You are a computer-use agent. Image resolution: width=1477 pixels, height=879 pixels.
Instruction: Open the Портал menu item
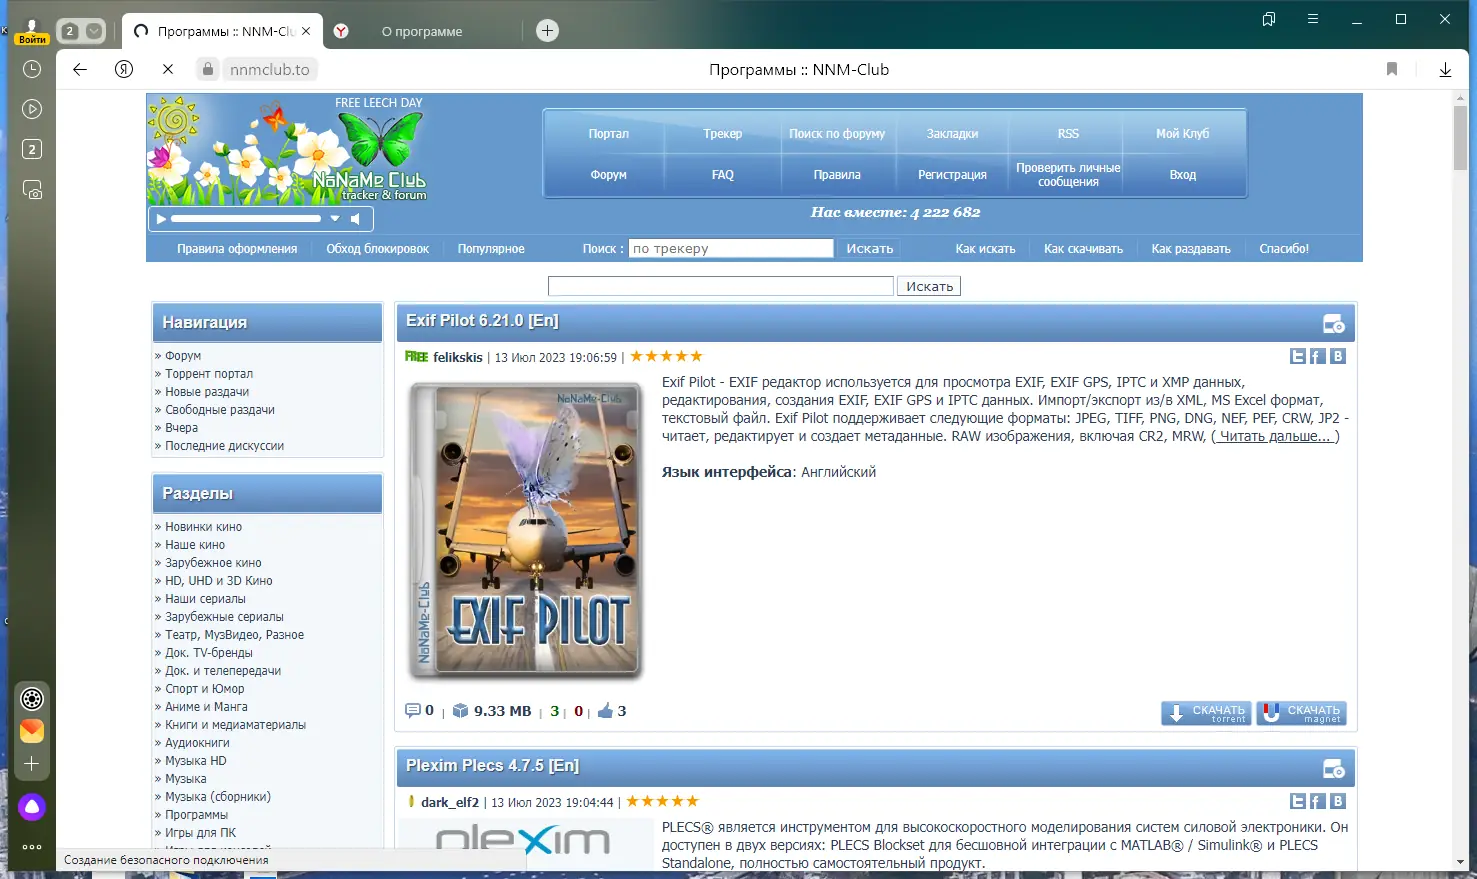pyautogui.click(x=608, y=133)
